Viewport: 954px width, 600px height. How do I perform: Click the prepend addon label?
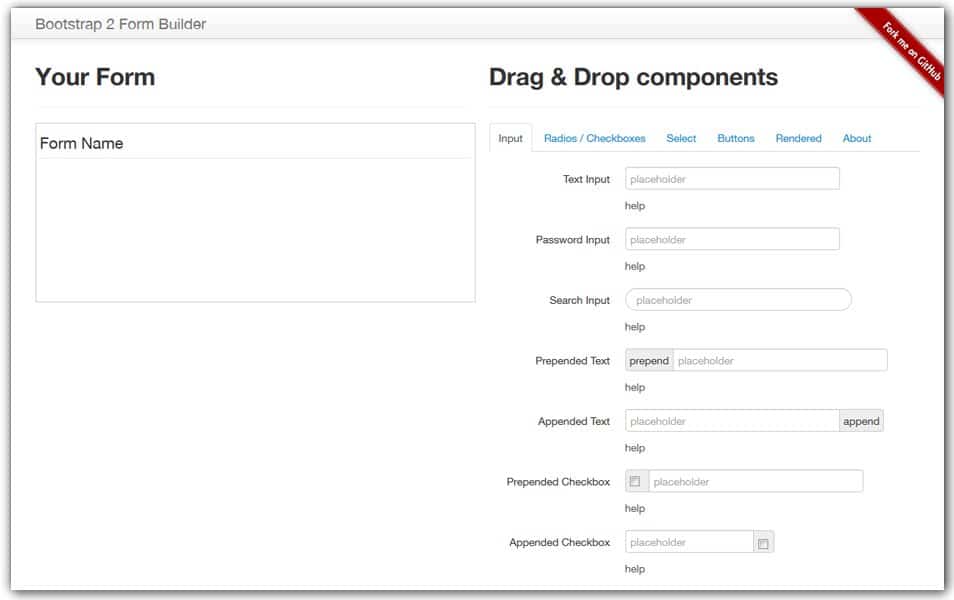[x=648, y=360]
